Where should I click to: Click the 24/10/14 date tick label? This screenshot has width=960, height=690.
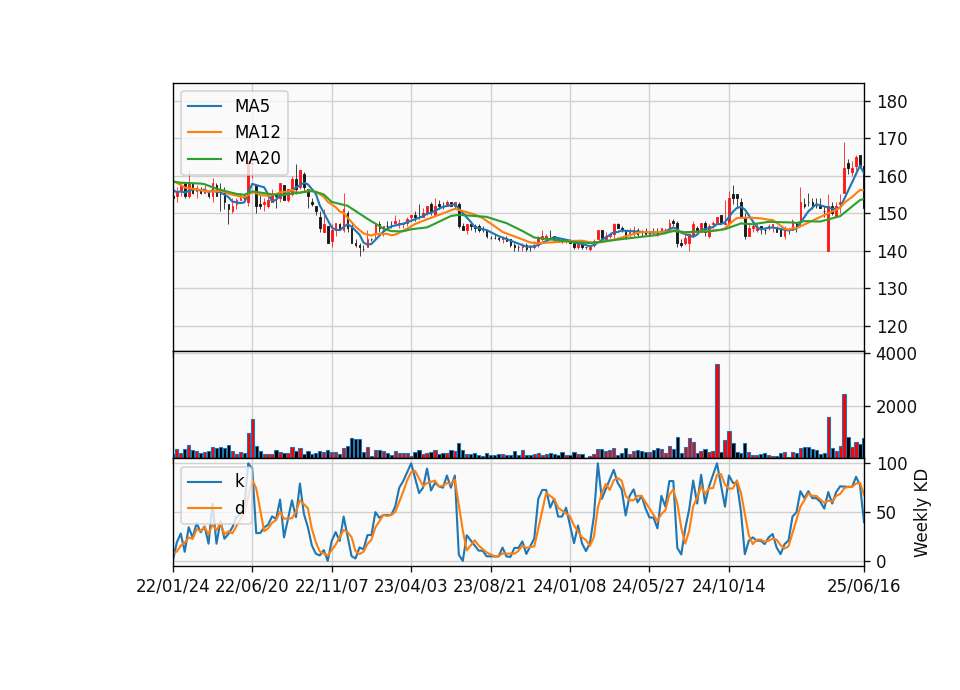(x=729, y=587)
